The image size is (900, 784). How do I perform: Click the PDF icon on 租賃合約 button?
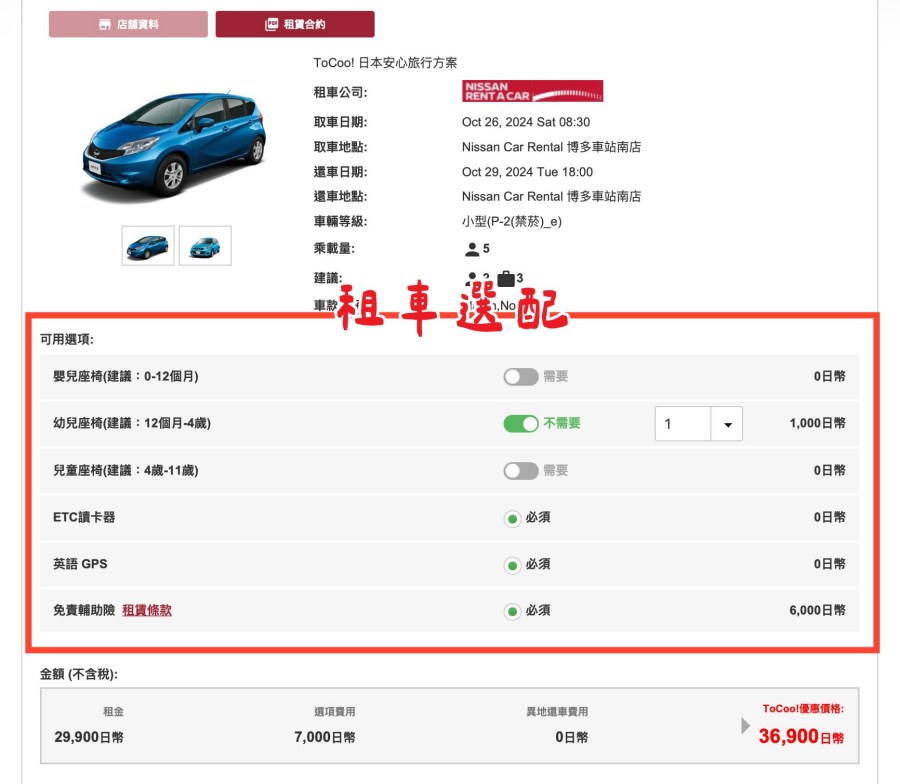[271, 24]
